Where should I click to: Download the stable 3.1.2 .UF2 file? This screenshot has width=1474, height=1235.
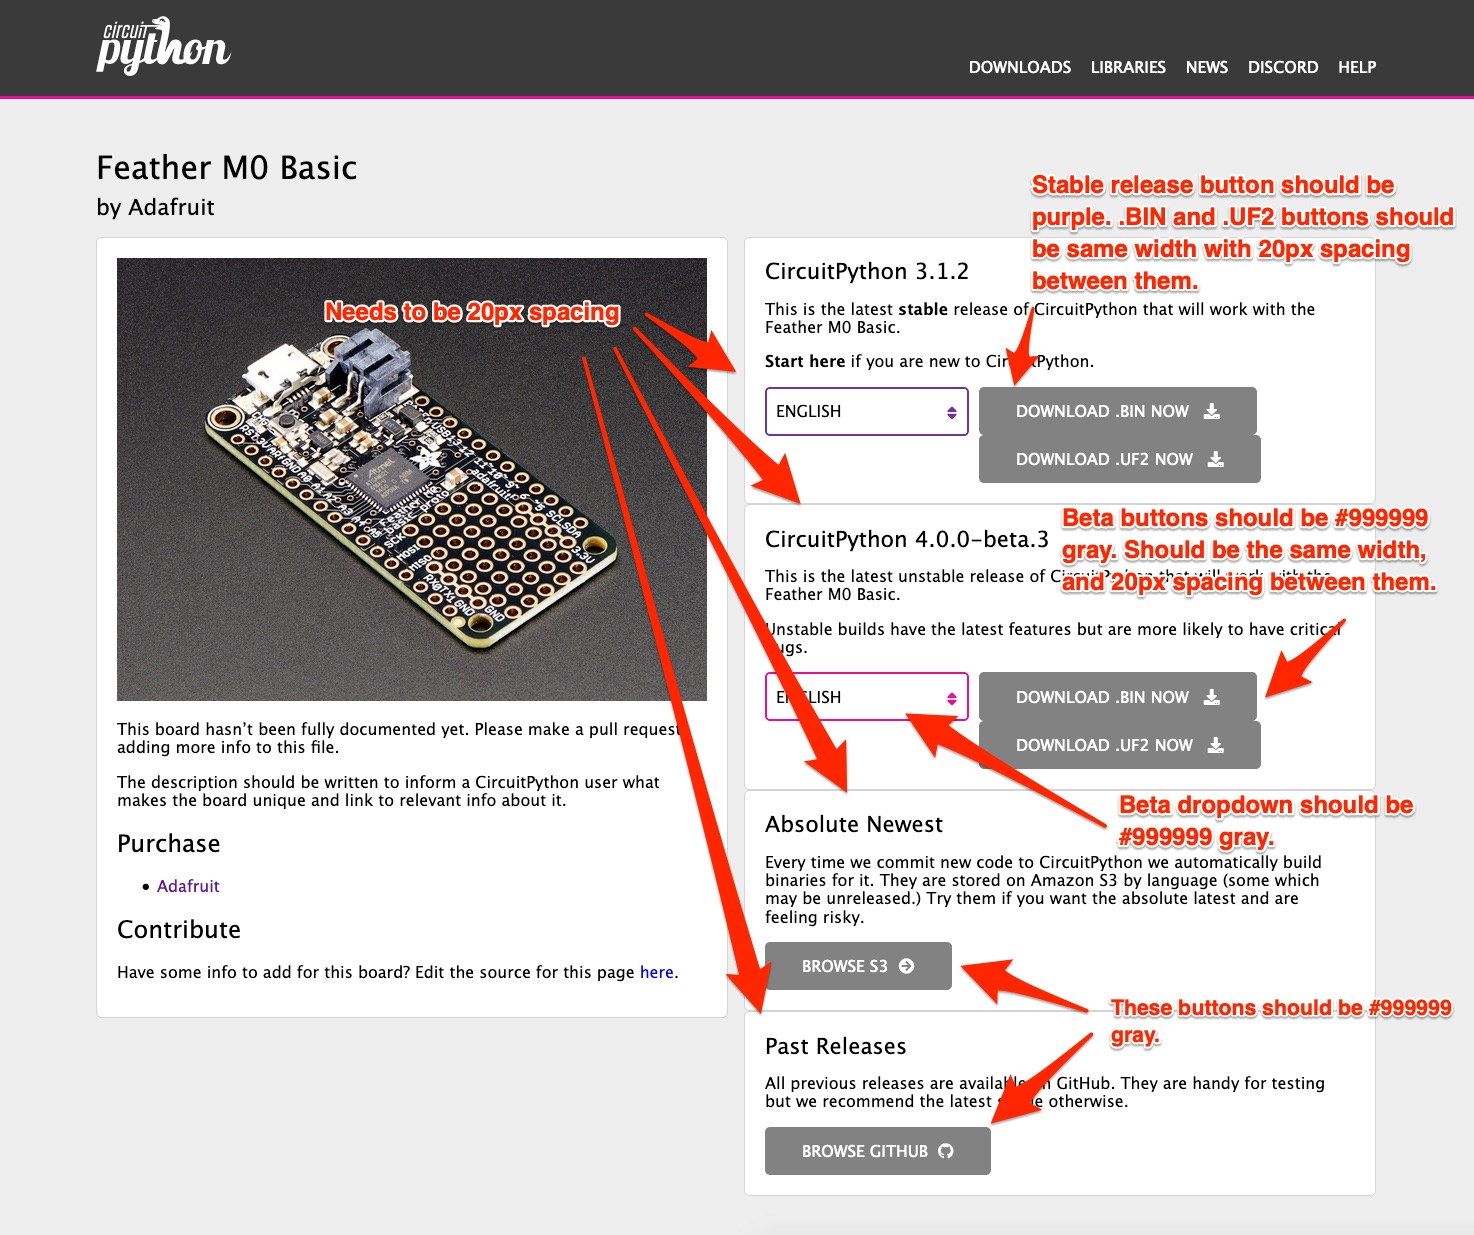pyautogui.click(x=1120, y=459)
